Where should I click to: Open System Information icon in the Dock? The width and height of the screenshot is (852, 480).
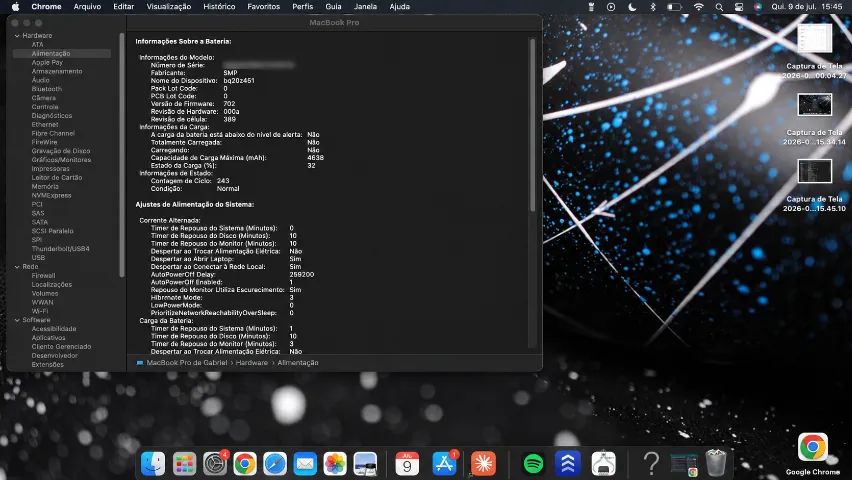tap(603, 464)
